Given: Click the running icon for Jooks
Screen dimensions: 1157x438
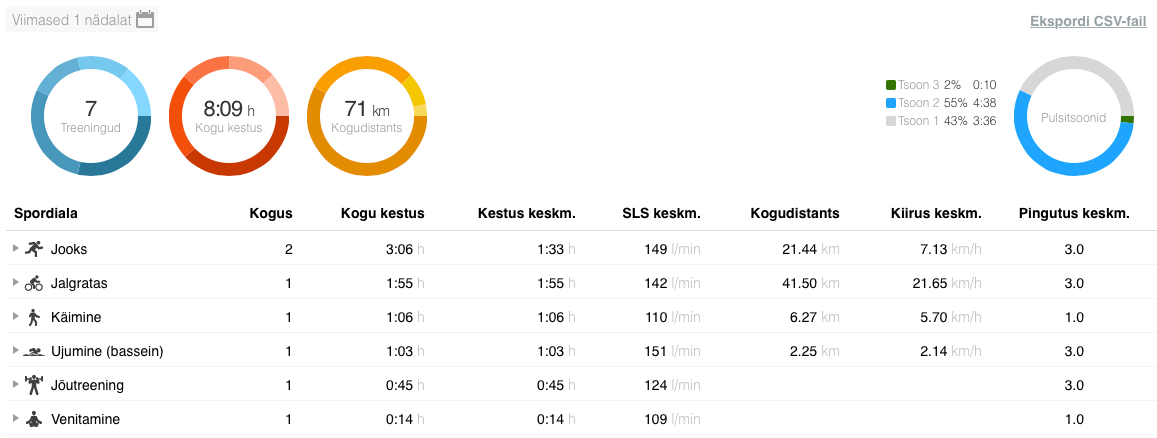Looking at the screenshot, I should 35,249.
